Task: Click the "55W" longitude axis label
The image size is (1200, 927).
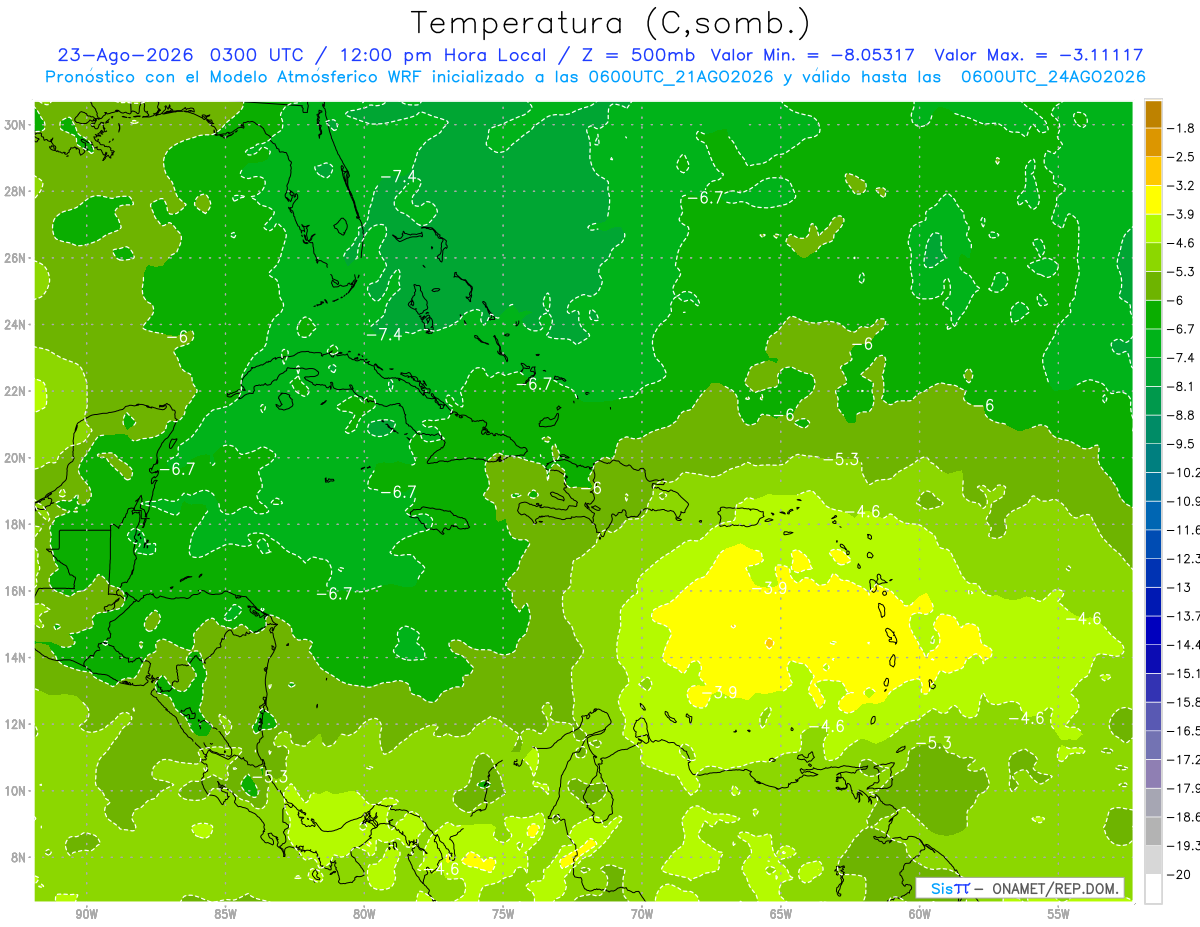Action: 1059,914
